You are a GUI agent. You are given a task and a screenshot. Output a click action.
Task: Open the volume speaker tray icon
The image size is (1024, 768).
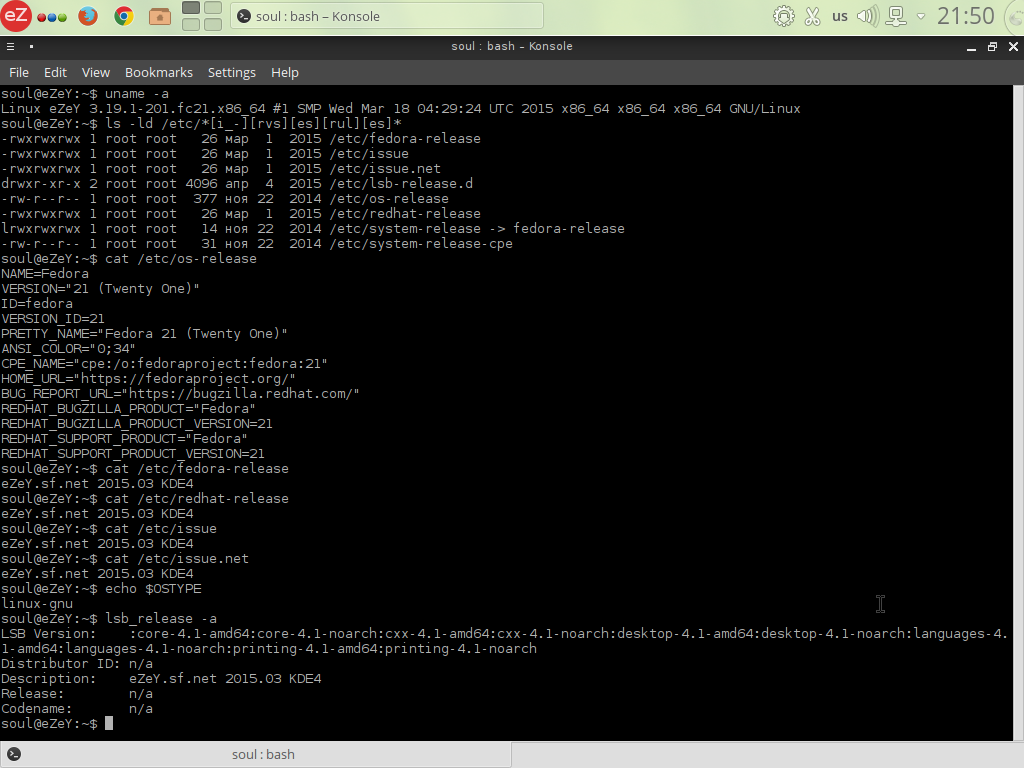[x=868, y=16]
